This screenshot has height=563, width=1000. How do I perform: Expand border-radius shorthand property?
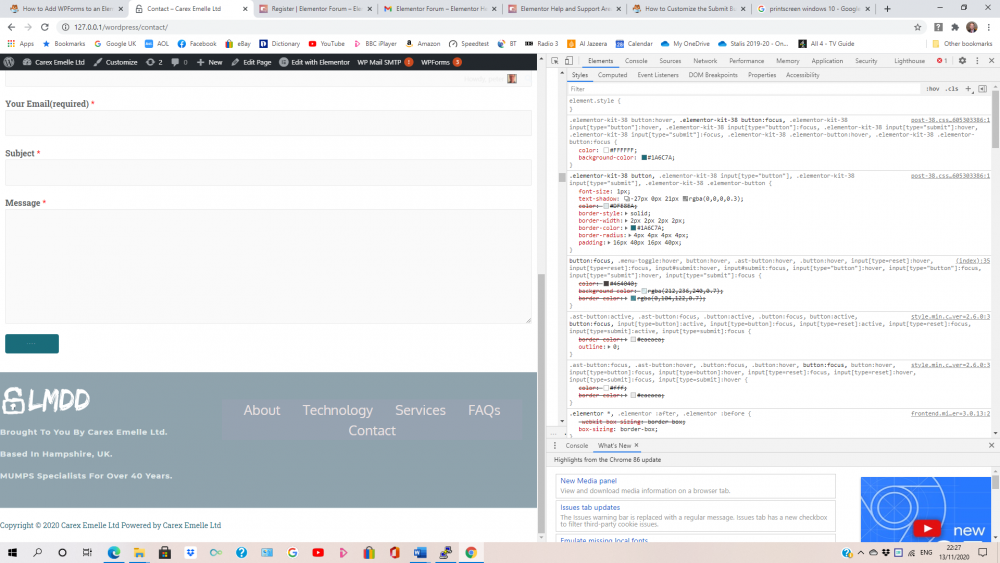click(631, 235)
